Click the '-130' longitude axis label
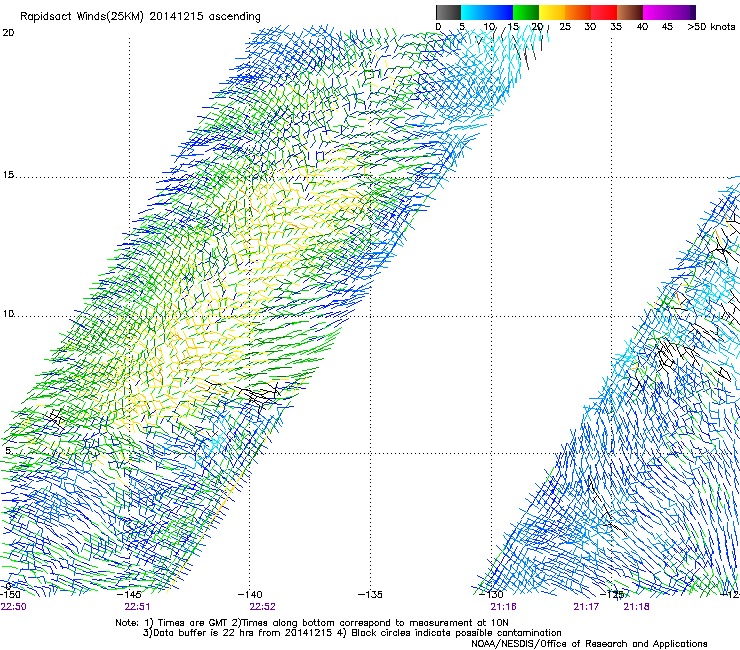 tap(491, 595)
